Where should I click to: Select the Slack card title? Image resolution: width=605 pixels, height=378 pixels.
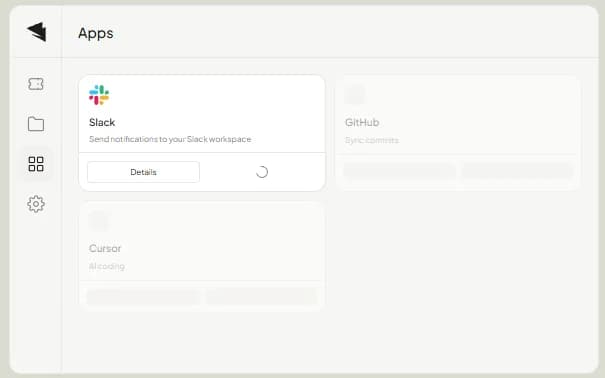click(x=102, y=122)
